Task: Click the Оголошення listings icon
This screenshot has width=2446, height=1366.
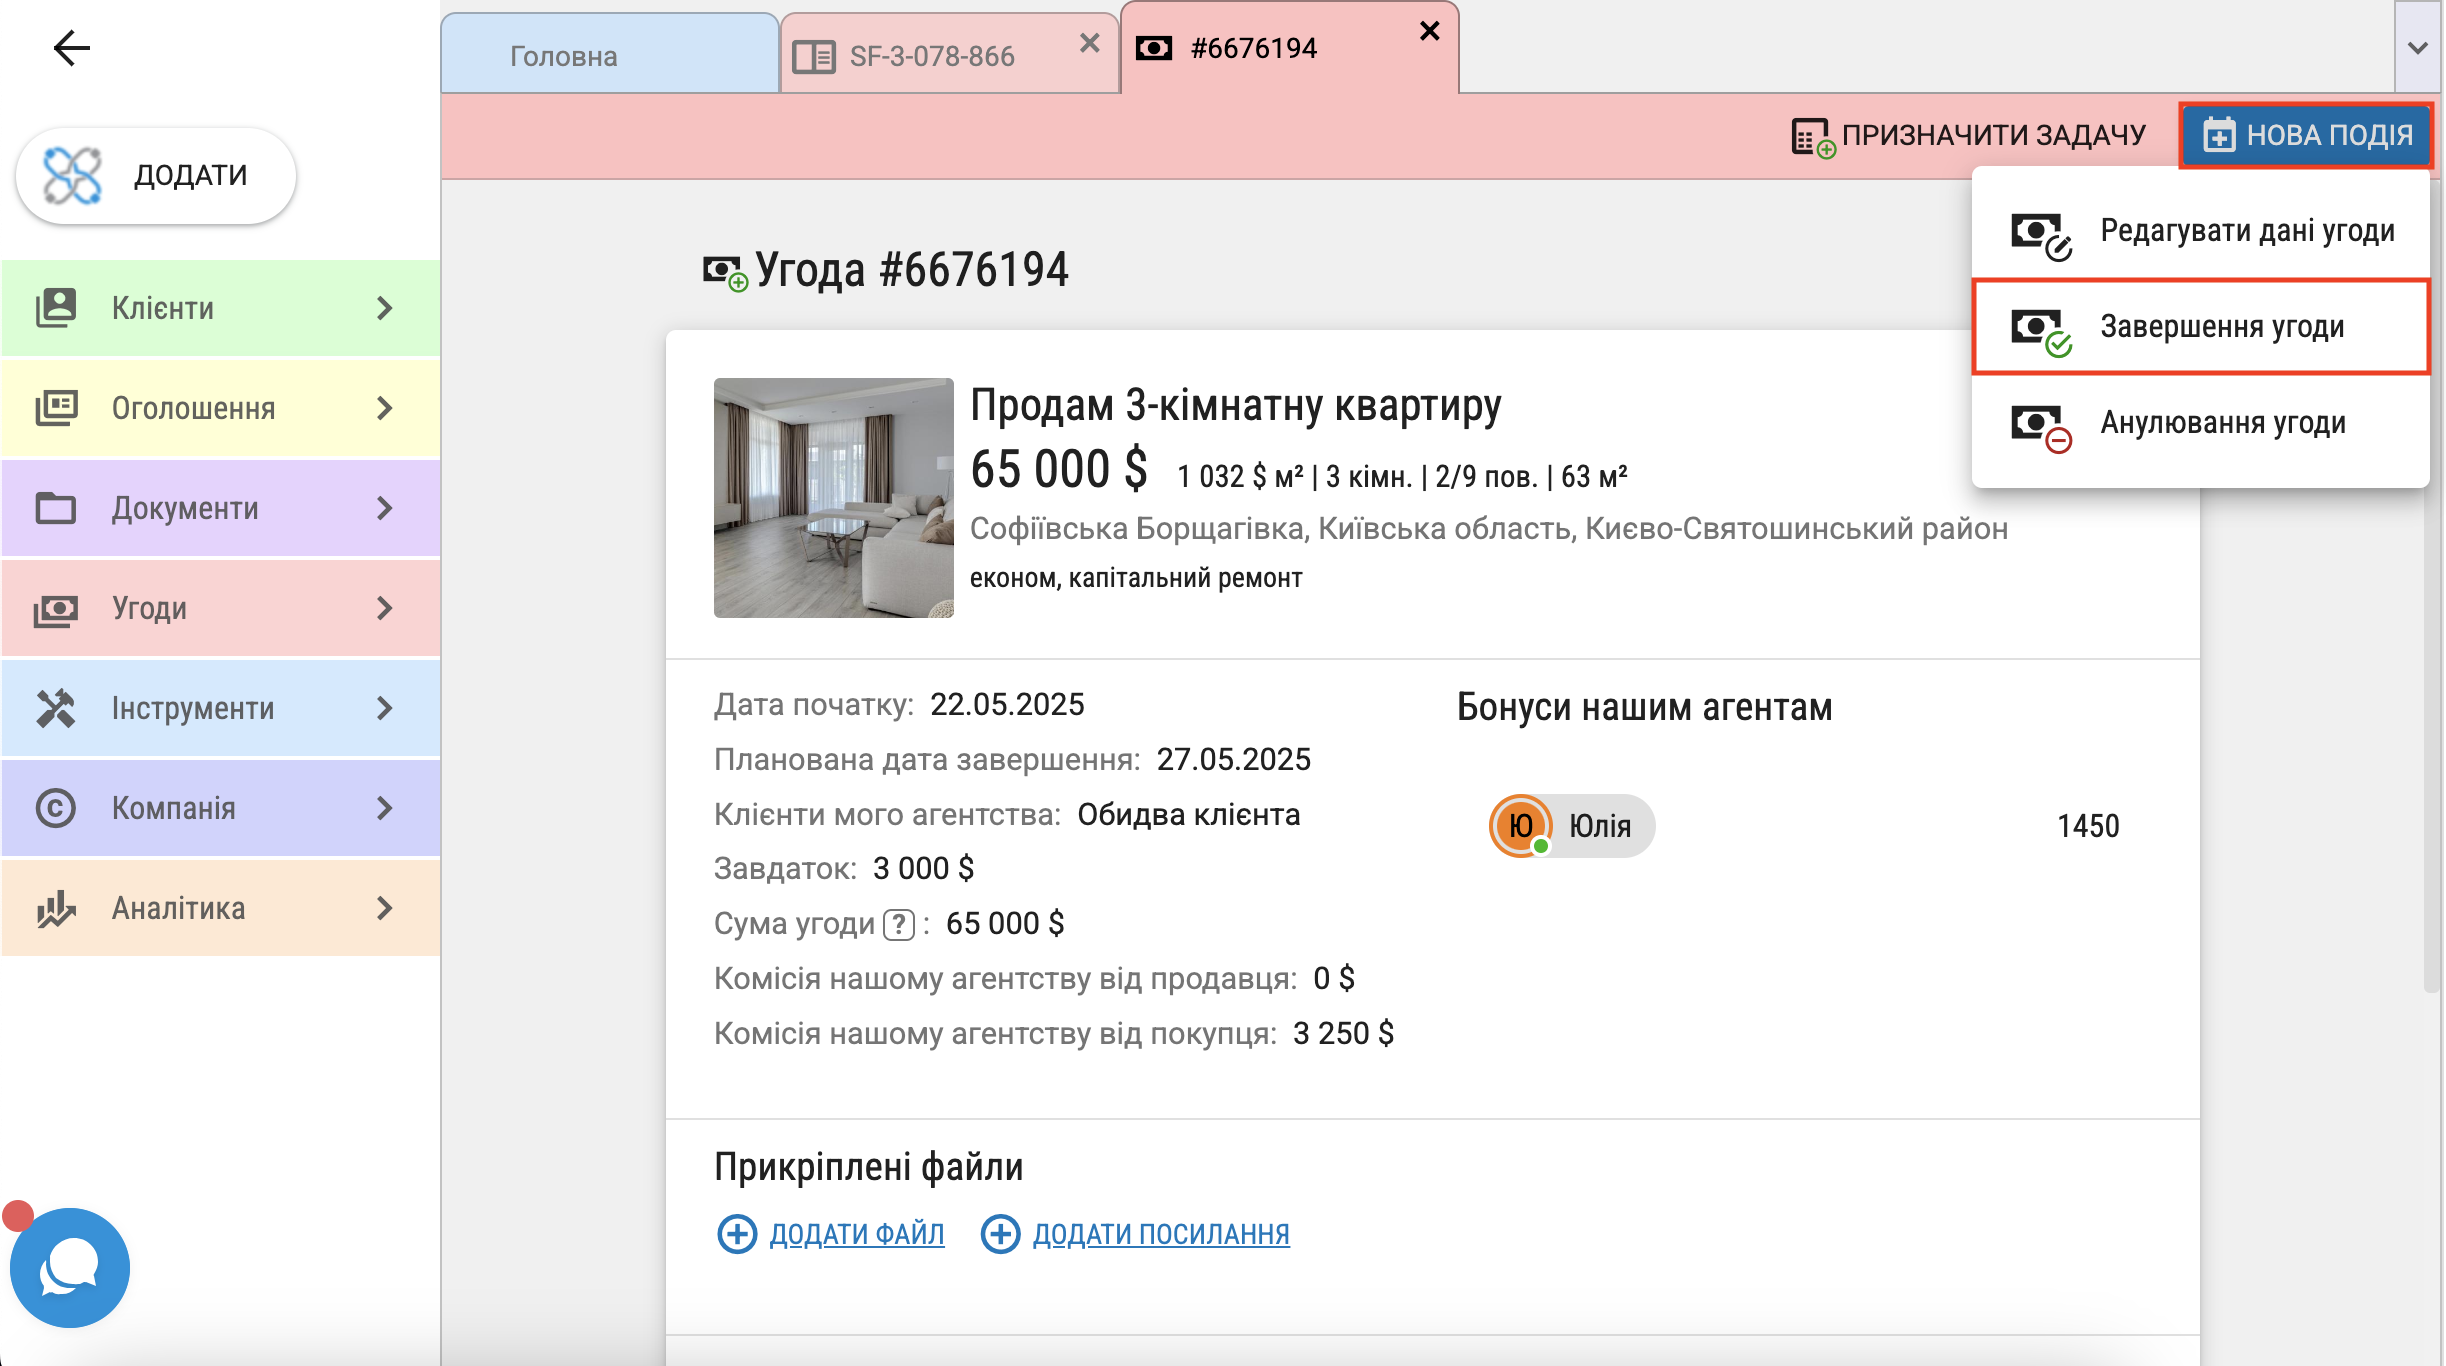Action: pos(56,408)
